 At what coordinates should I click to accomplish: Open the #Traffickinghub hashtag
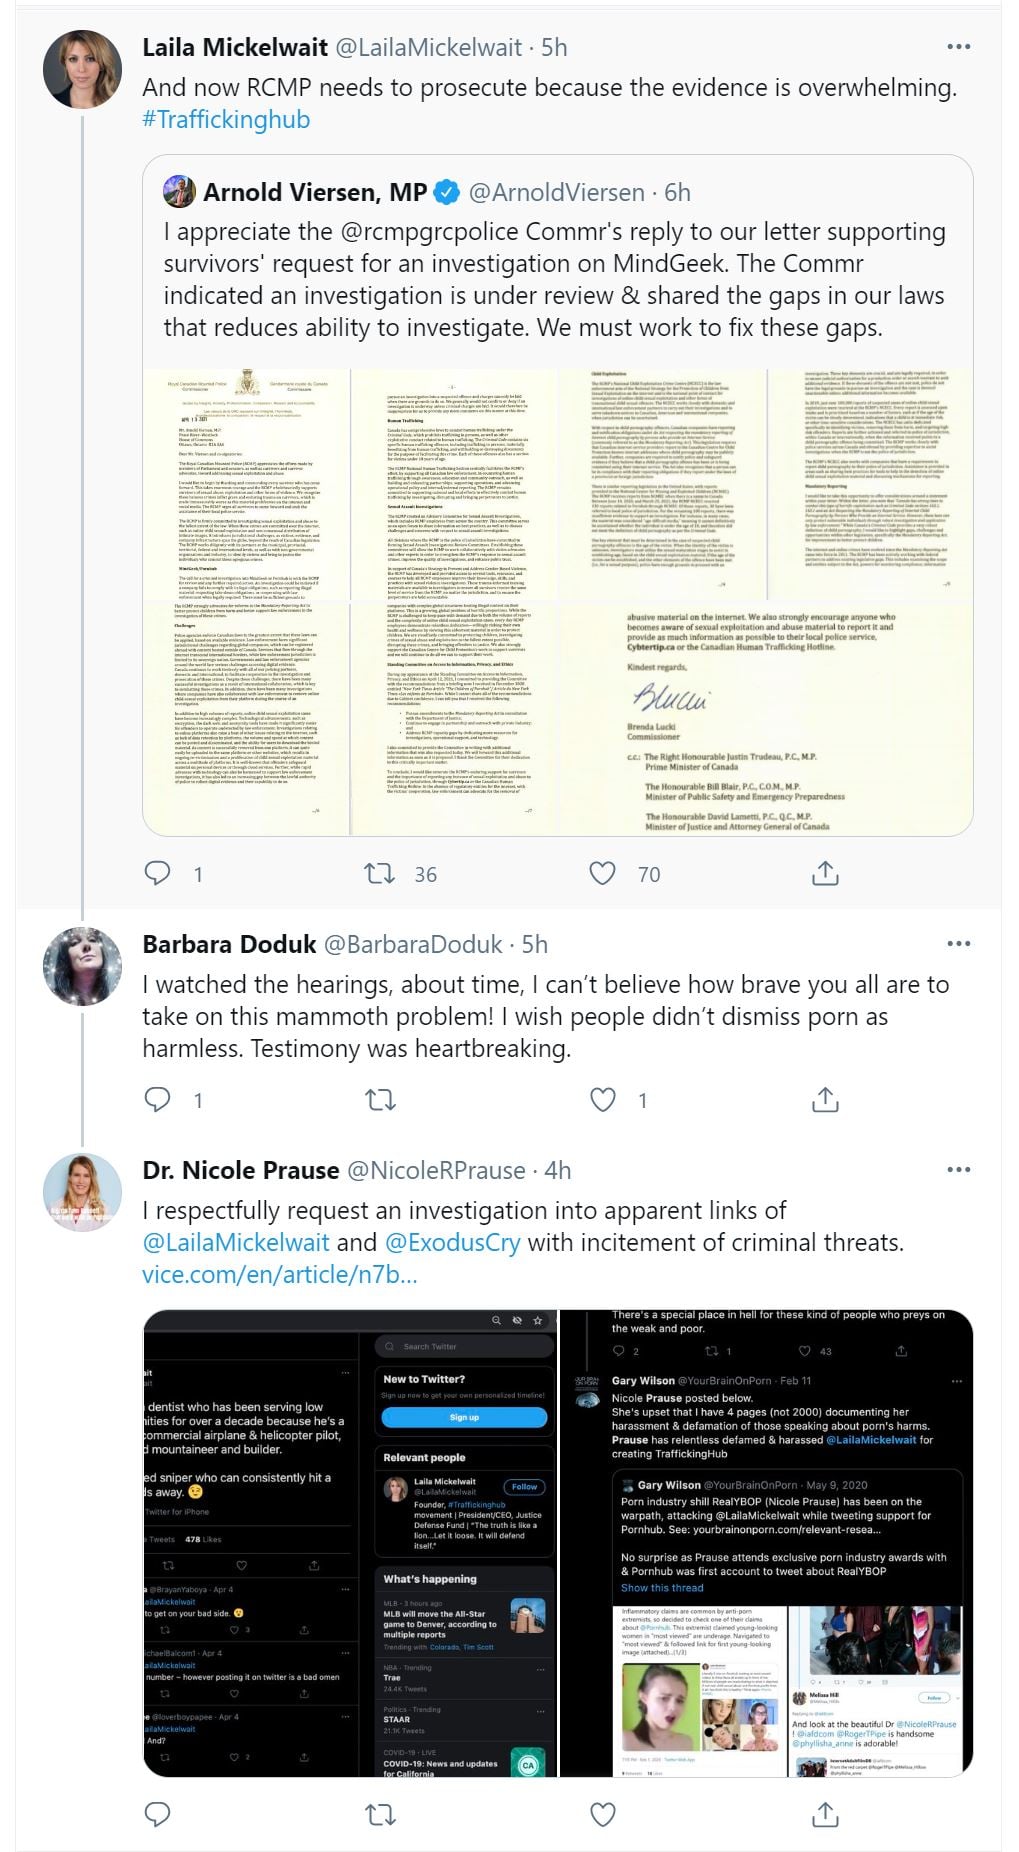tap(226, 120)
